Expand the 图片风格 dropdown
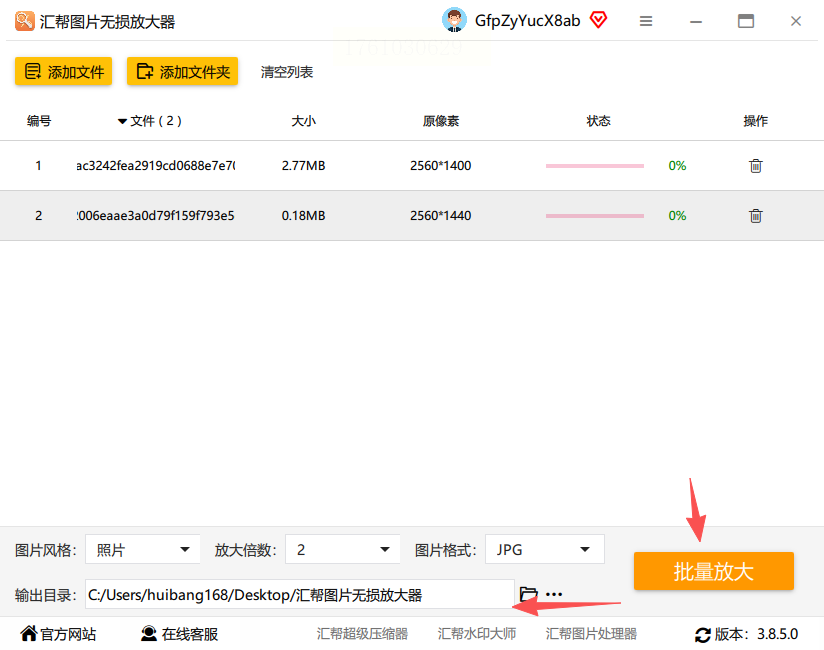This screenshot has width=824, height=650. click(142, 550)
